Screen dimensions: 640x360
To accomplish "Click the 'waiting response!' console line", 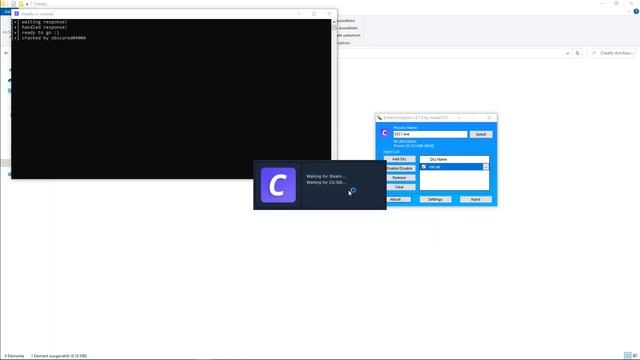I will coord(40,22).
